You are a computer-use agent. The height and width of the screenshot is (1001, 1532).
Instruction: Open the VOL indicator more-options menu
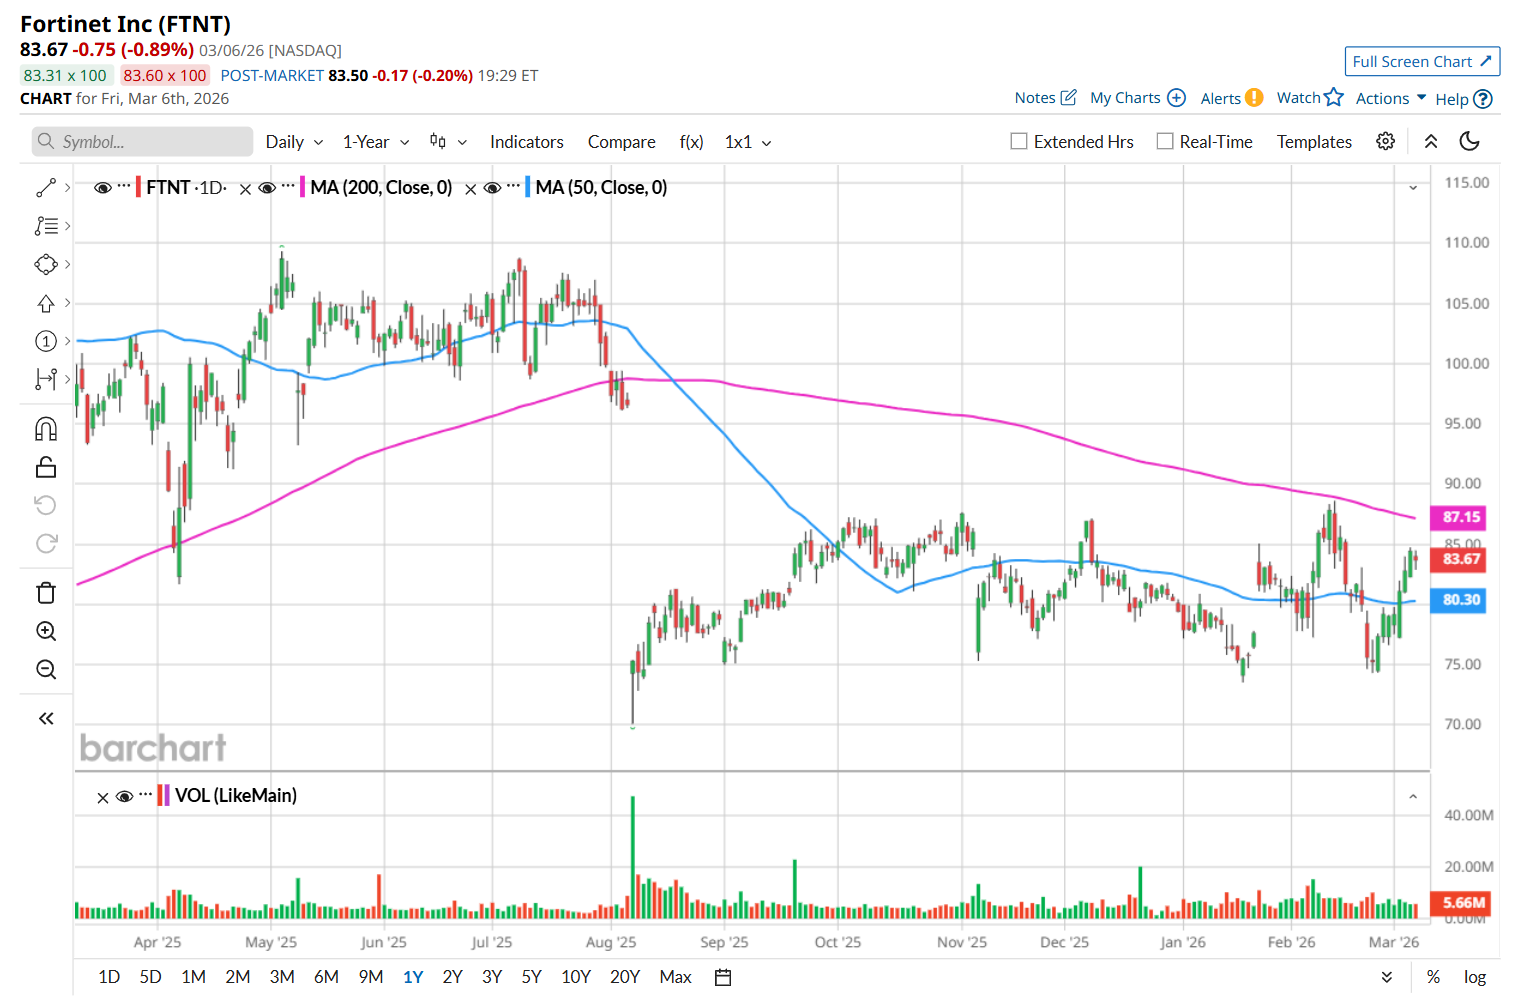(x=146, y=795)
